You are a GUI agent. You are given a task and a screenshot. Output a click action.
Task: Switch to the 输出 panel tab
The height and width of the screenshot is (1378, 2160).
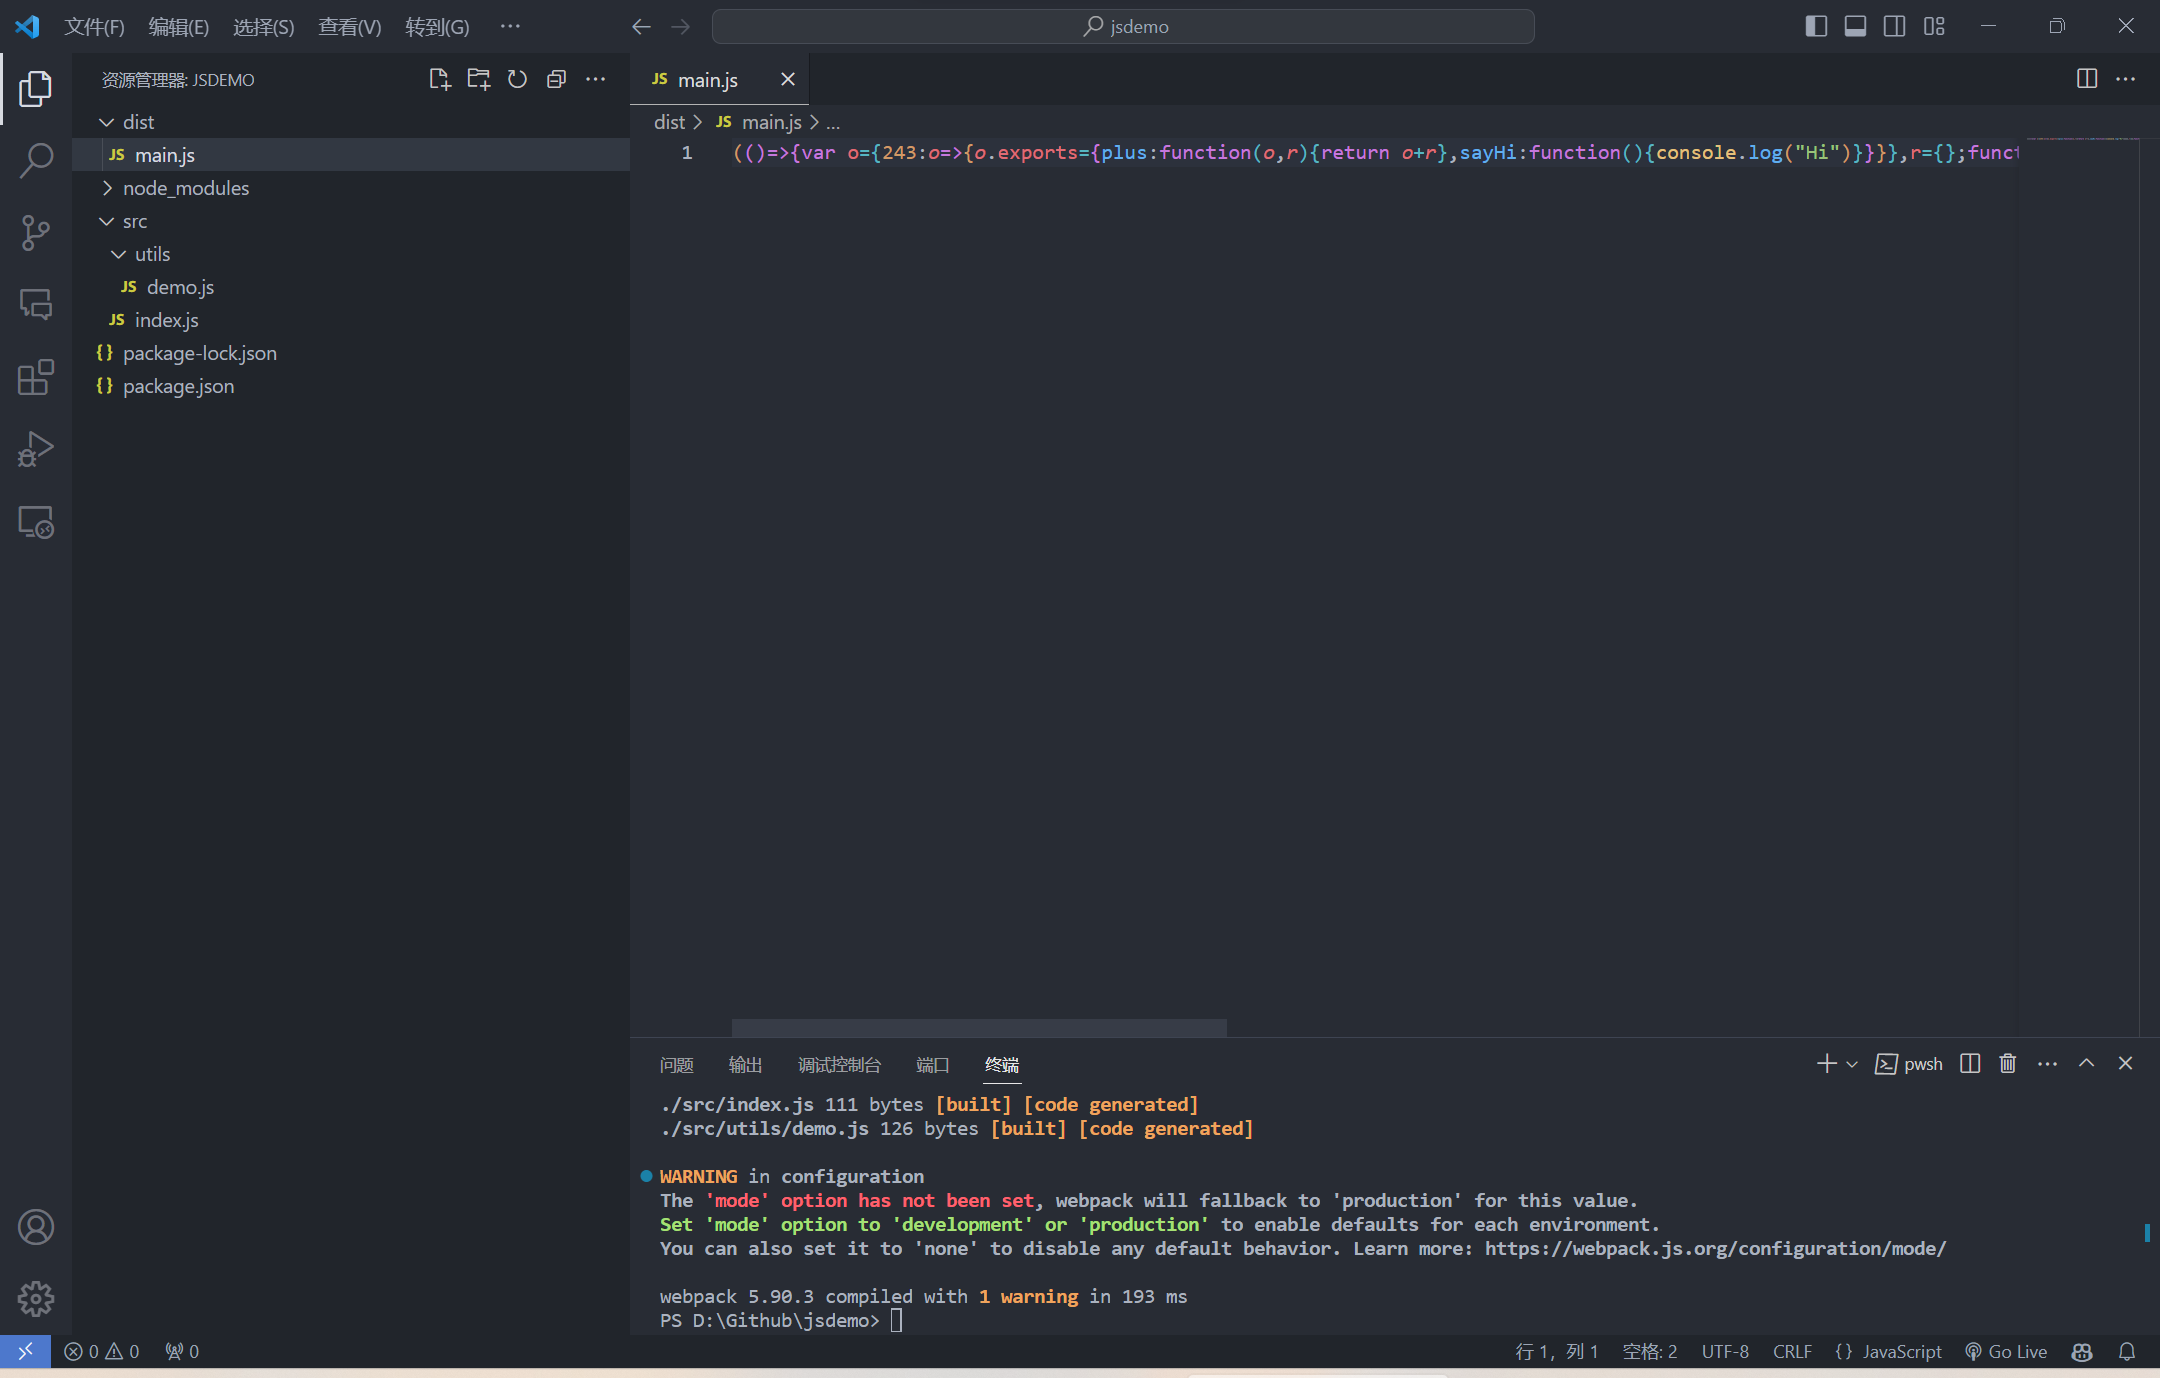click(745, 1064)
